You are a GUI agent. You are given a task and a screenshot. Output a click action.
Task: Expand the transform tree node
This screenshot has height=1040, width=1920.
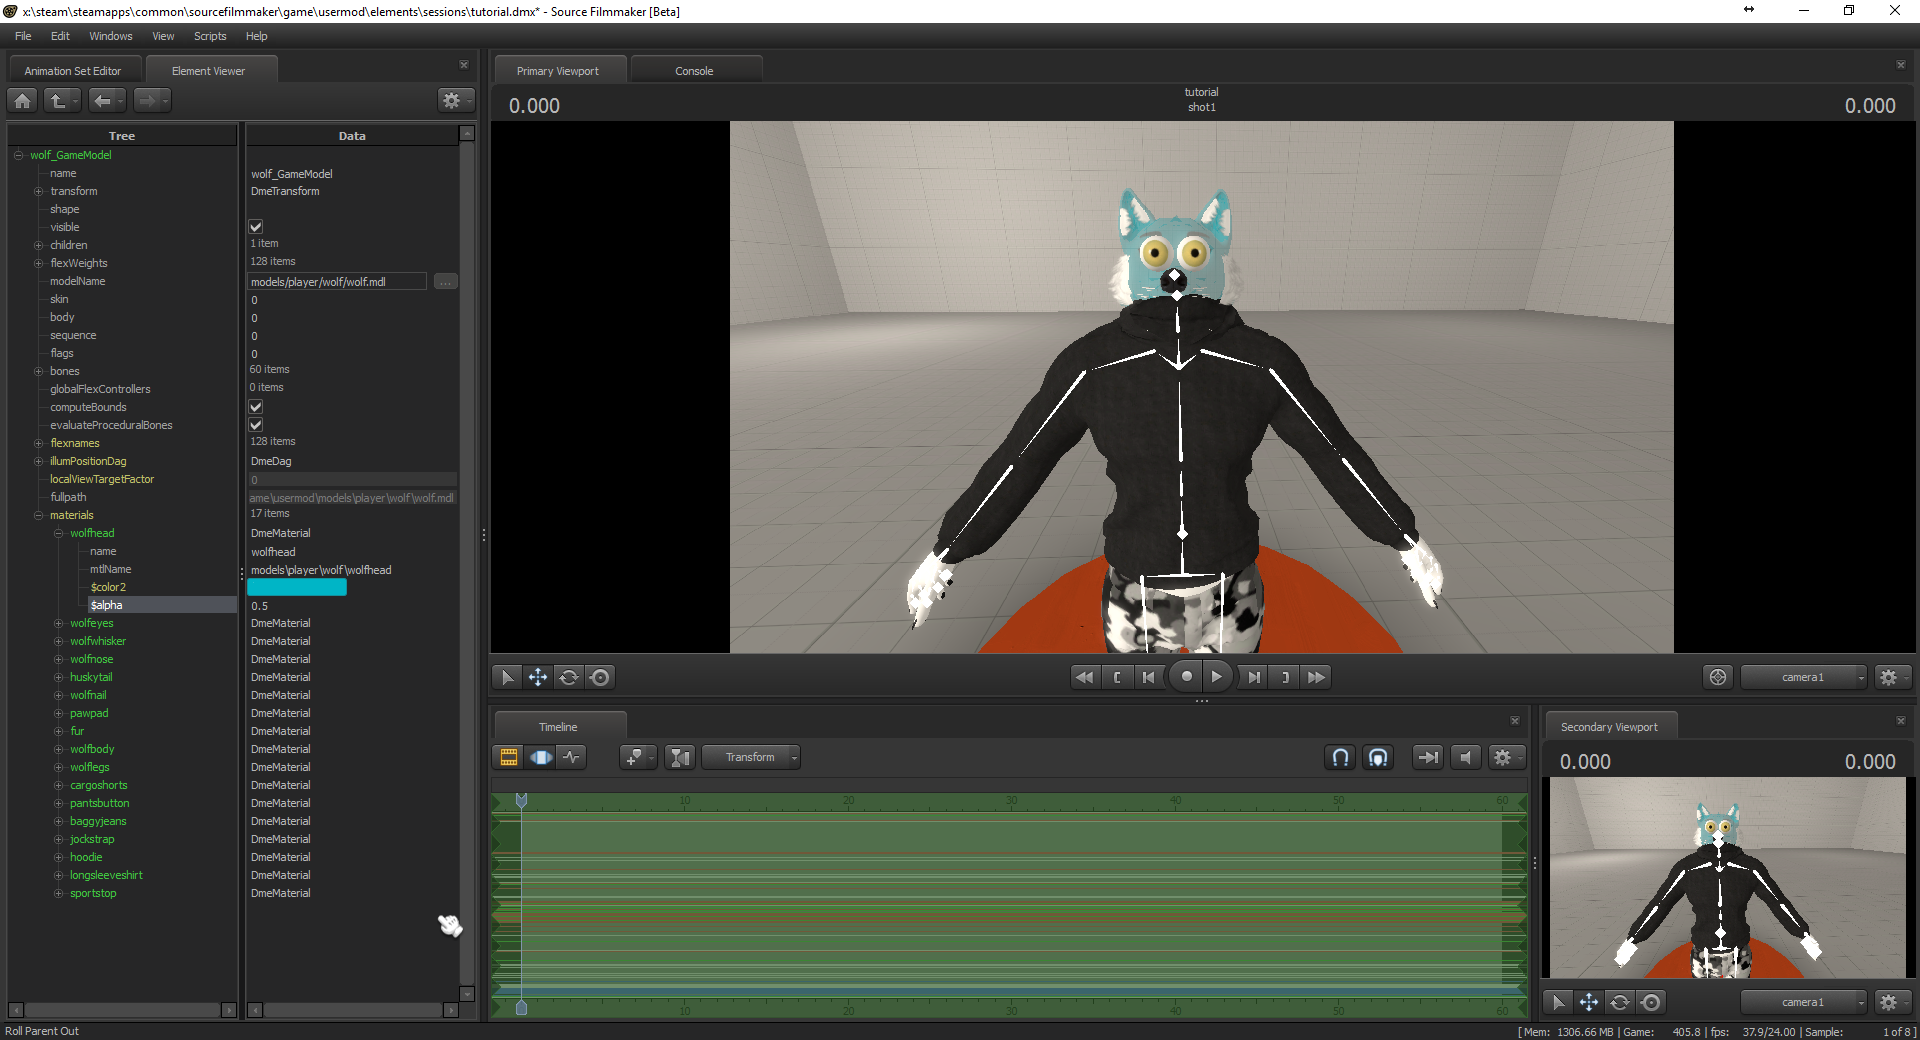pos(38,191)
